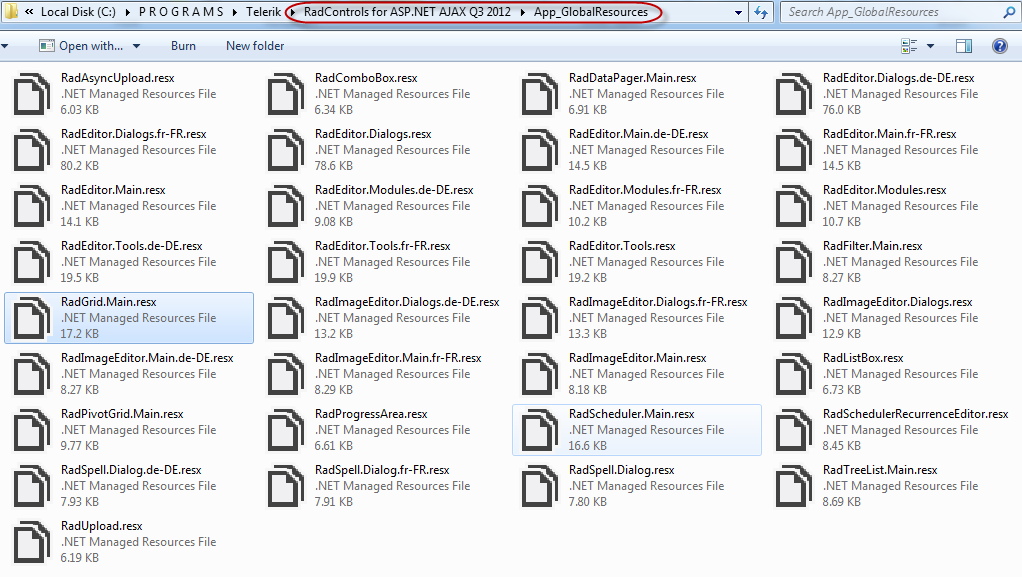Screen dimensions: 1022x577
Task: Select the RadScheduler.Main.resx file icon
Action: coord(540,430)
